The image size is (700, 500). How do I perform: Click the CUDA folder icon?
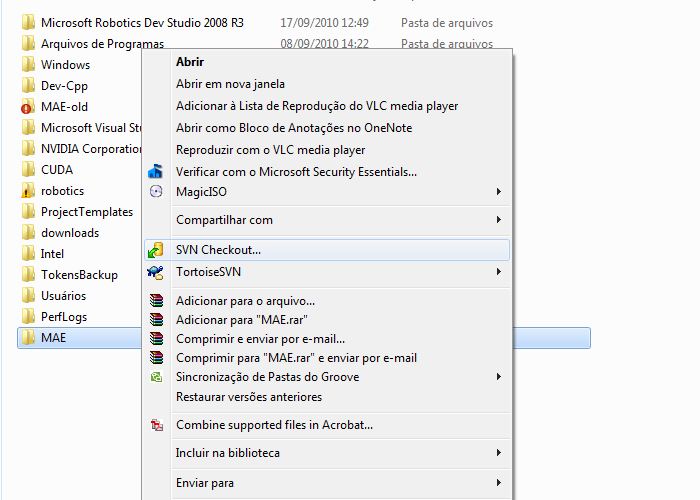click(x=28, y=169)
